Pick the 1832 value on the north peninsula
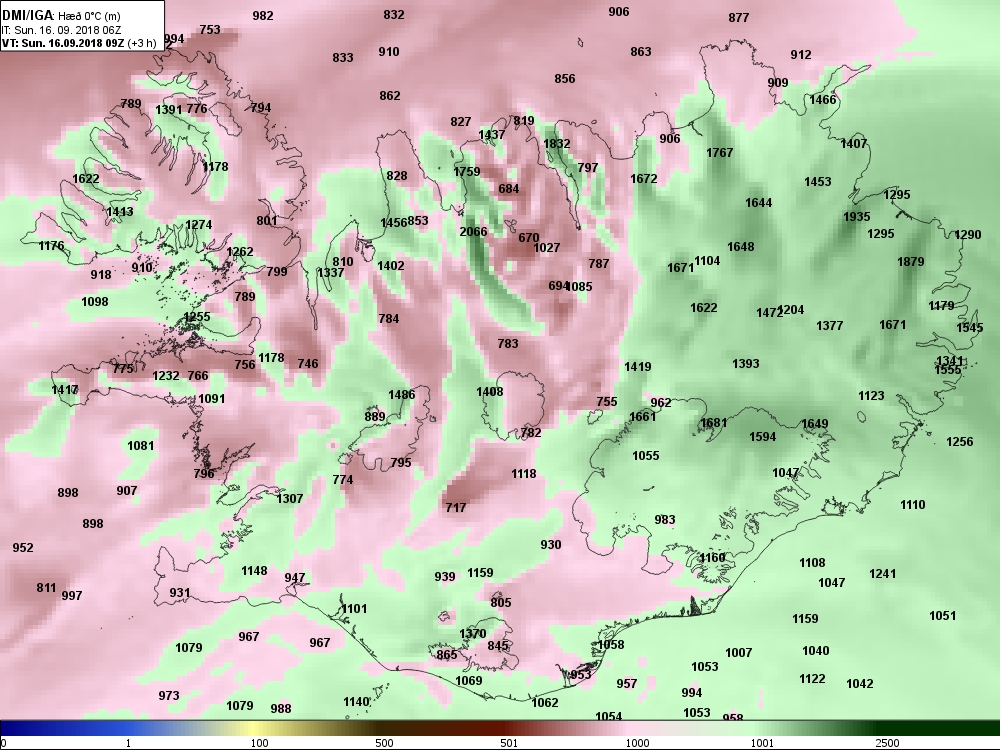This screenshot has width=1000, height=750. (557, 144)
